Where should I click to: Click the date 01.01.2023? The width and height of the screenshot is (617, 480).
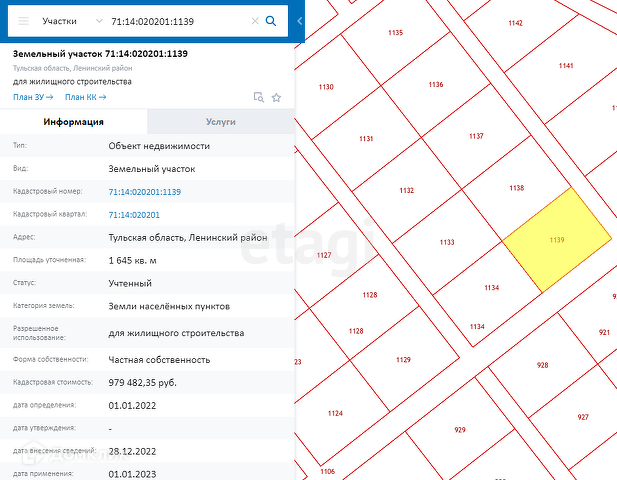(132, 474)
